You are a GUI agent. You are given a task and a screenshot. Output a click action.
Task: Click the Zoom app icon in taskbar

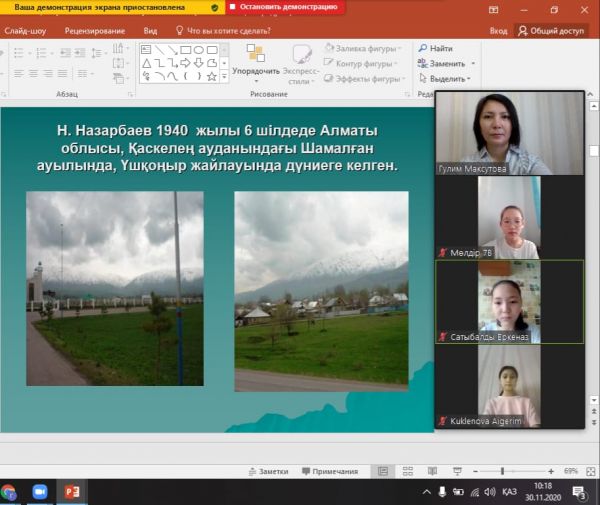coord(40,492)
